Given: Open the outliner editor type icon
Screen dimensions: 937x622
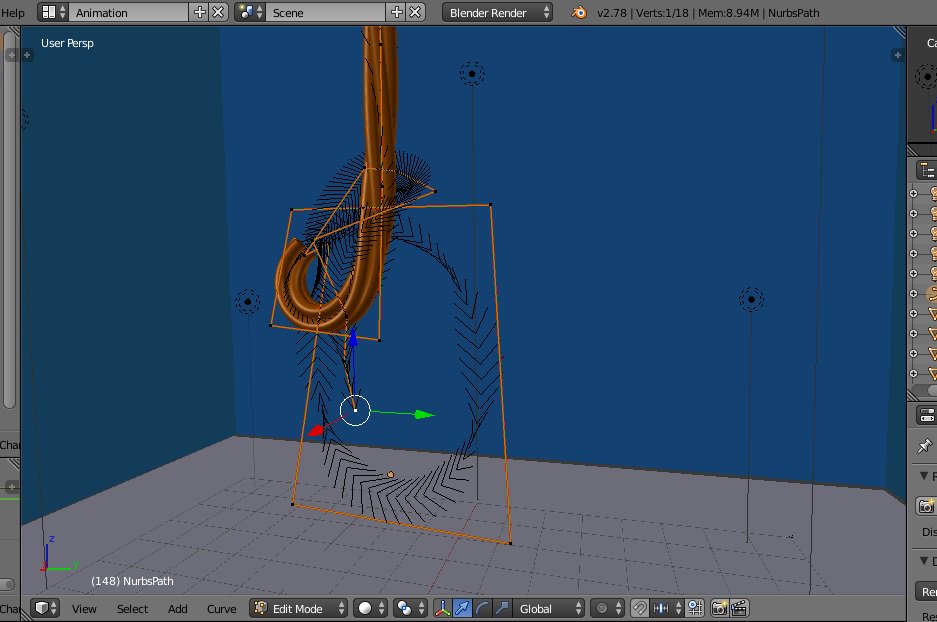Looking at the screenshot, I should click(927, 170).
